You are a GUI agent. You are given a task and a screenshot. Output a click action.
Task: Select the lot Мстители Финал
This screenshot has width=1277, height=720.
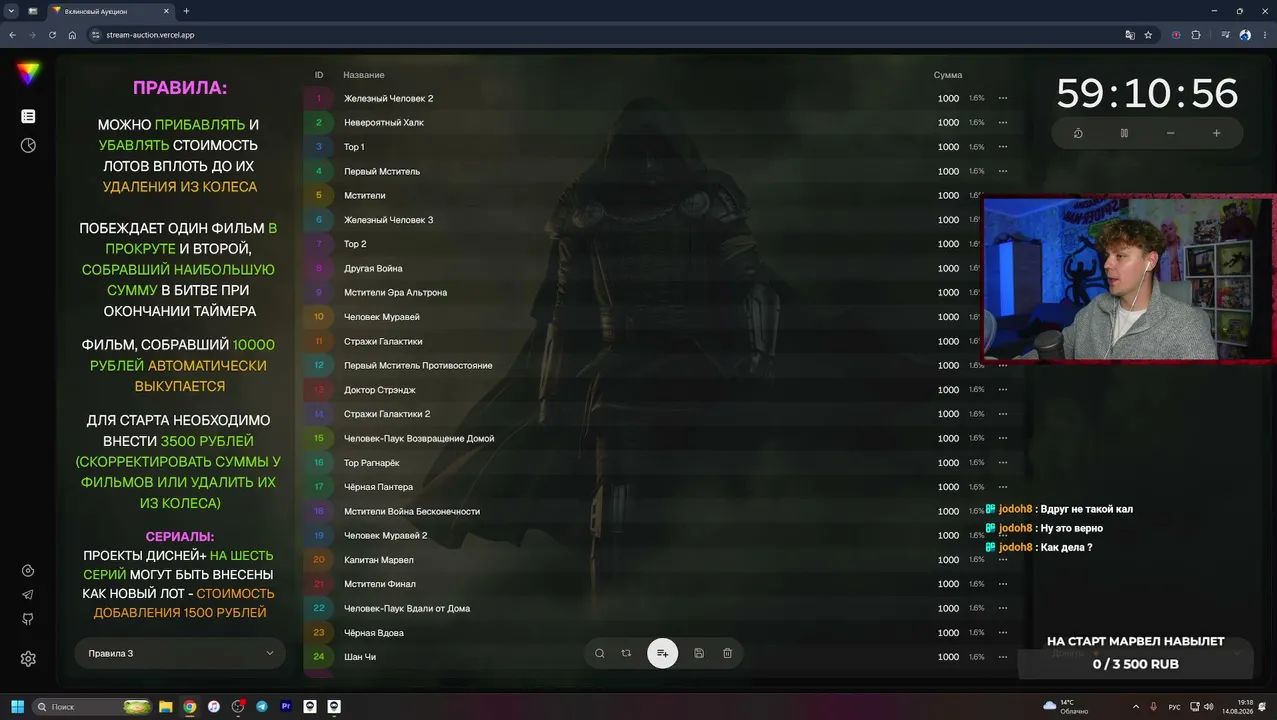(380, 584)
